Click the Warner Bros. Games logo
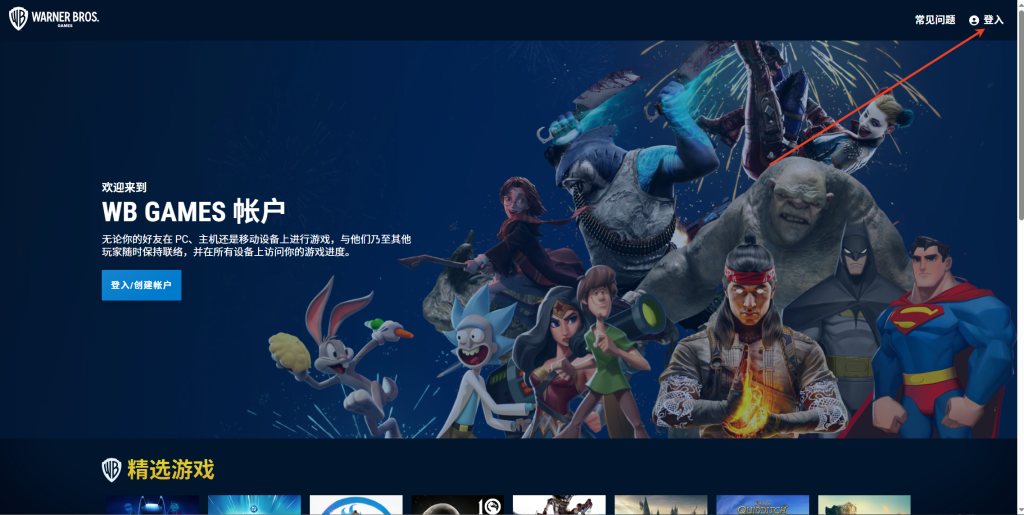 pos(54,19)
